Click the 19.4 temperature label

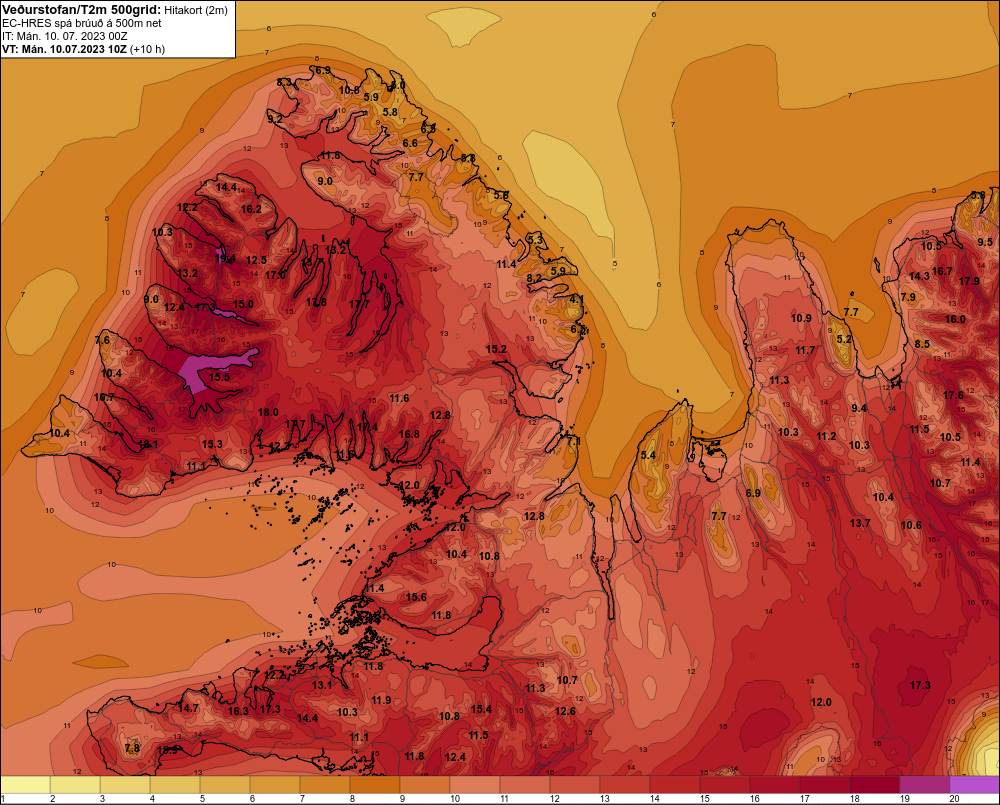[x=226, y=258]
